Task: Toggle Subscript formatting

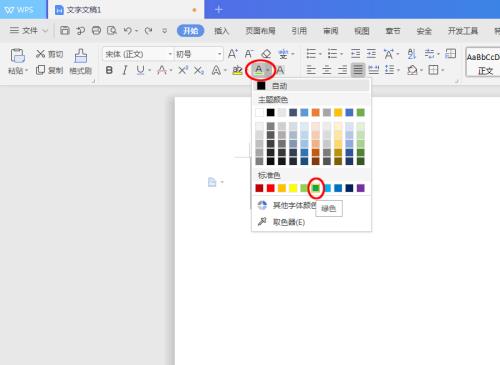Action: coord(199,70)
